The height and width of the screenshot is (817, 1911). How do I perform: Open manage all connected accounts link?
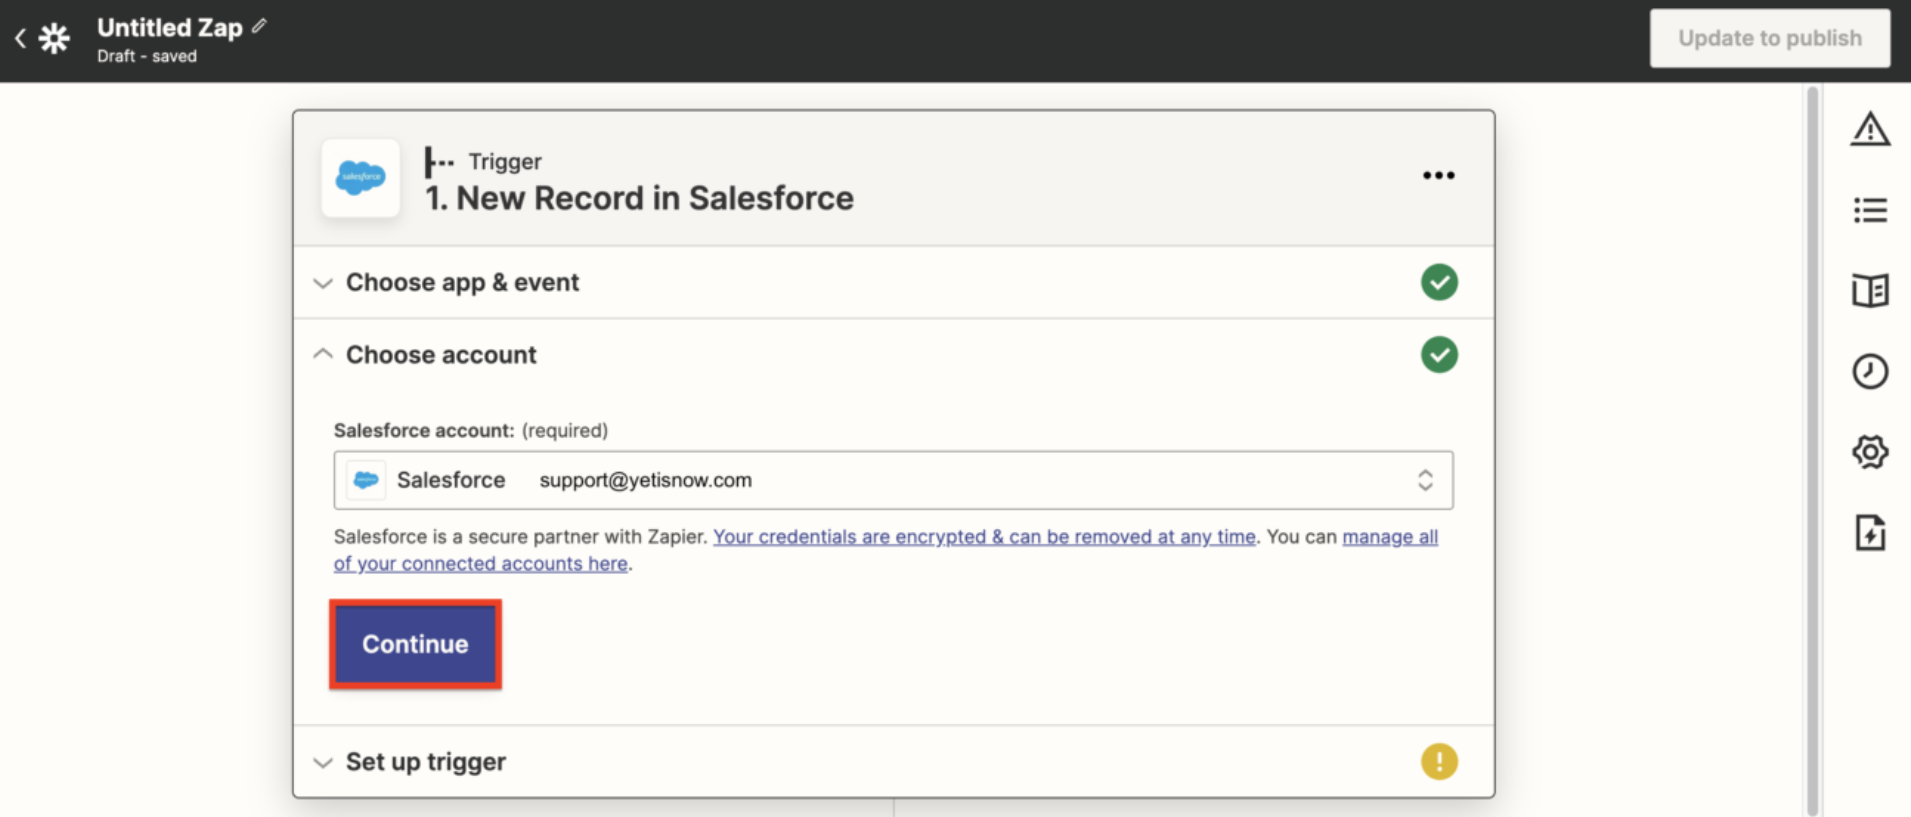[886, 550]
